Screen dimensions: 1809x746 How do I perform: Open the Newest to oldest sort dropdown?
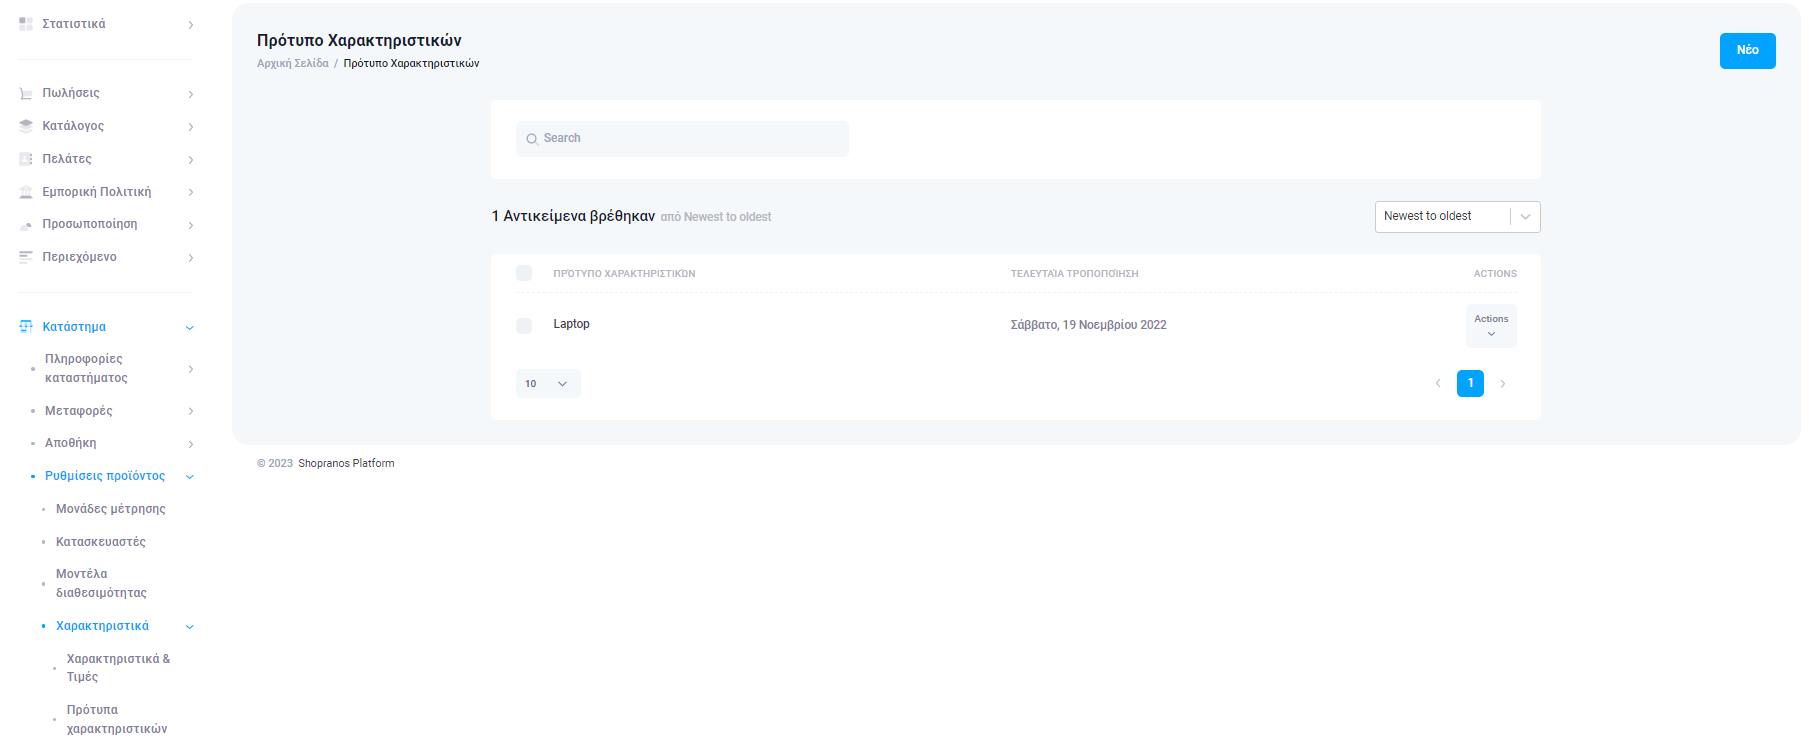[x=1456, y=217]
